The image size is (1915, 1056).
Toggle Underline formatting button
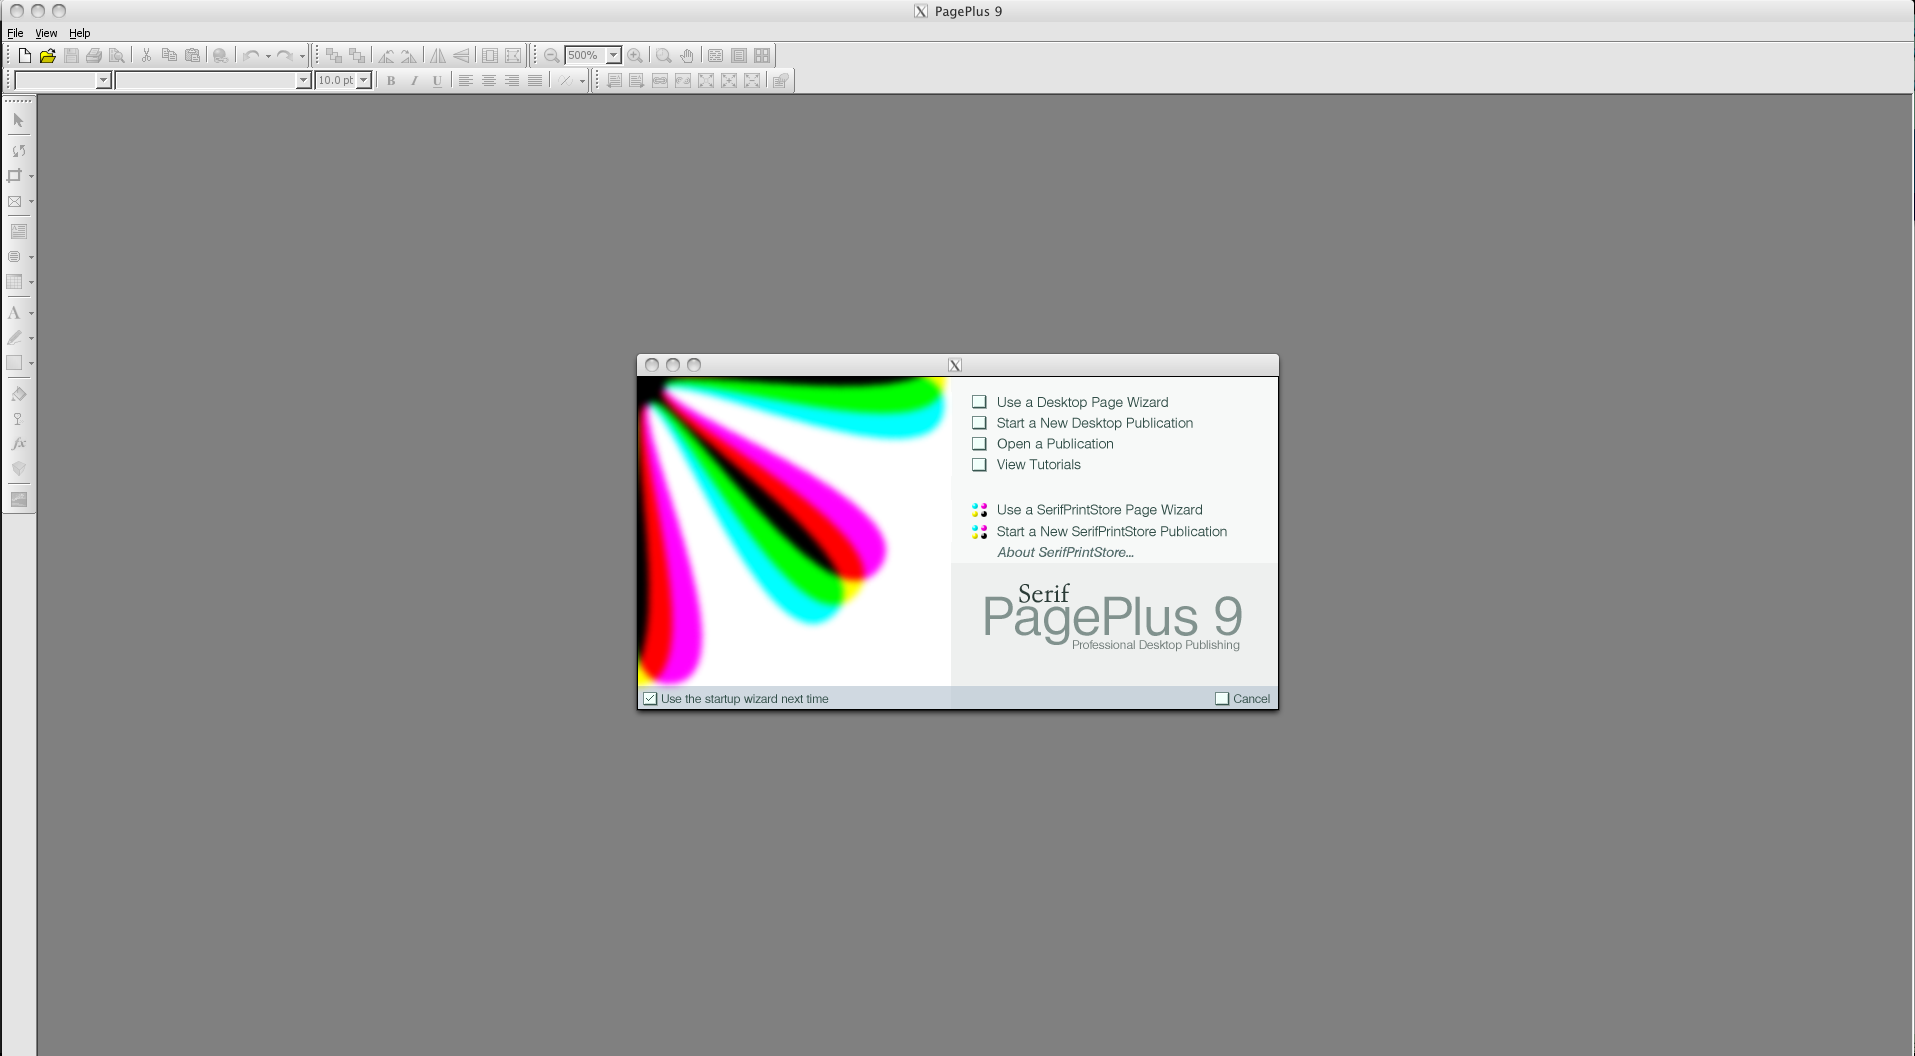[x=437, y=81]
